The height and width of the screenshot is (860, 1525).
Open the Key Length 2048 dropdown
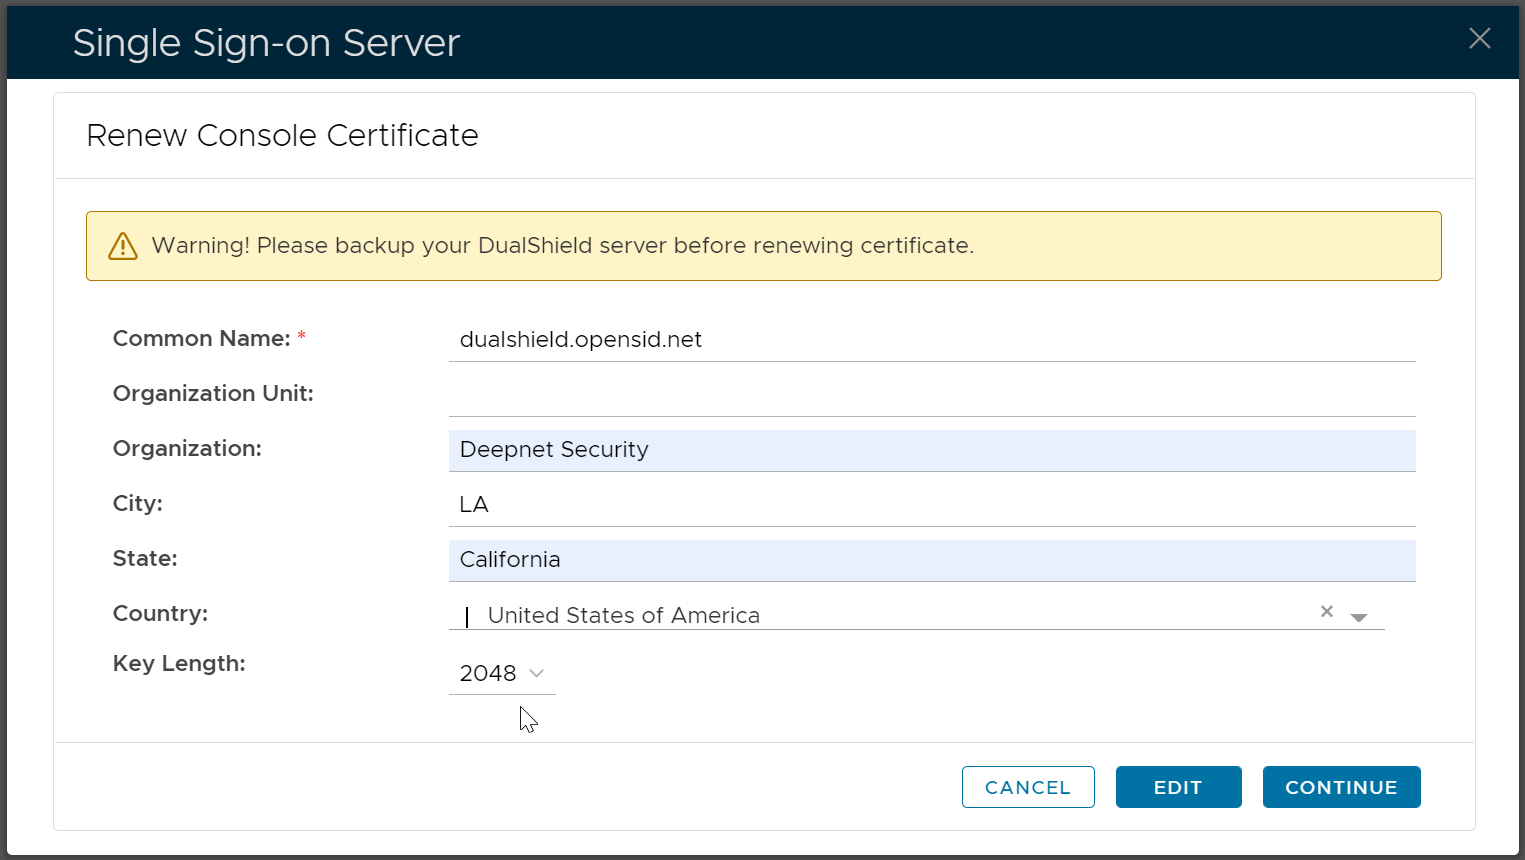(502, 674)
